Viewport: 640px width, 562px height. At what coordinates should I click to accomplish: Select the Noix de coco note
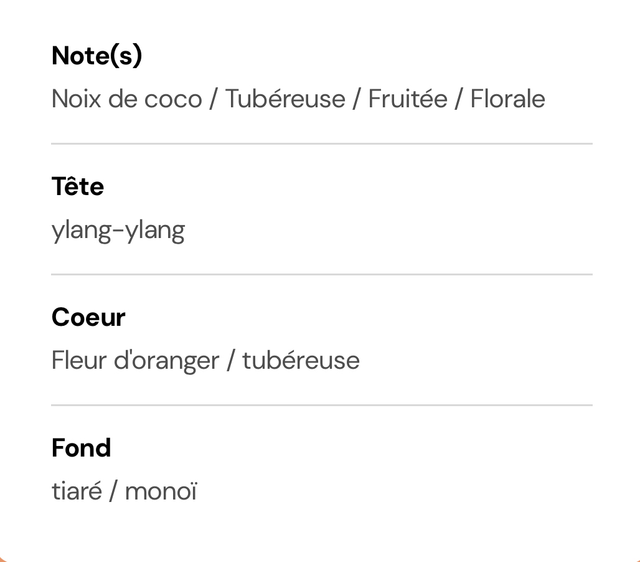point(127,99)
